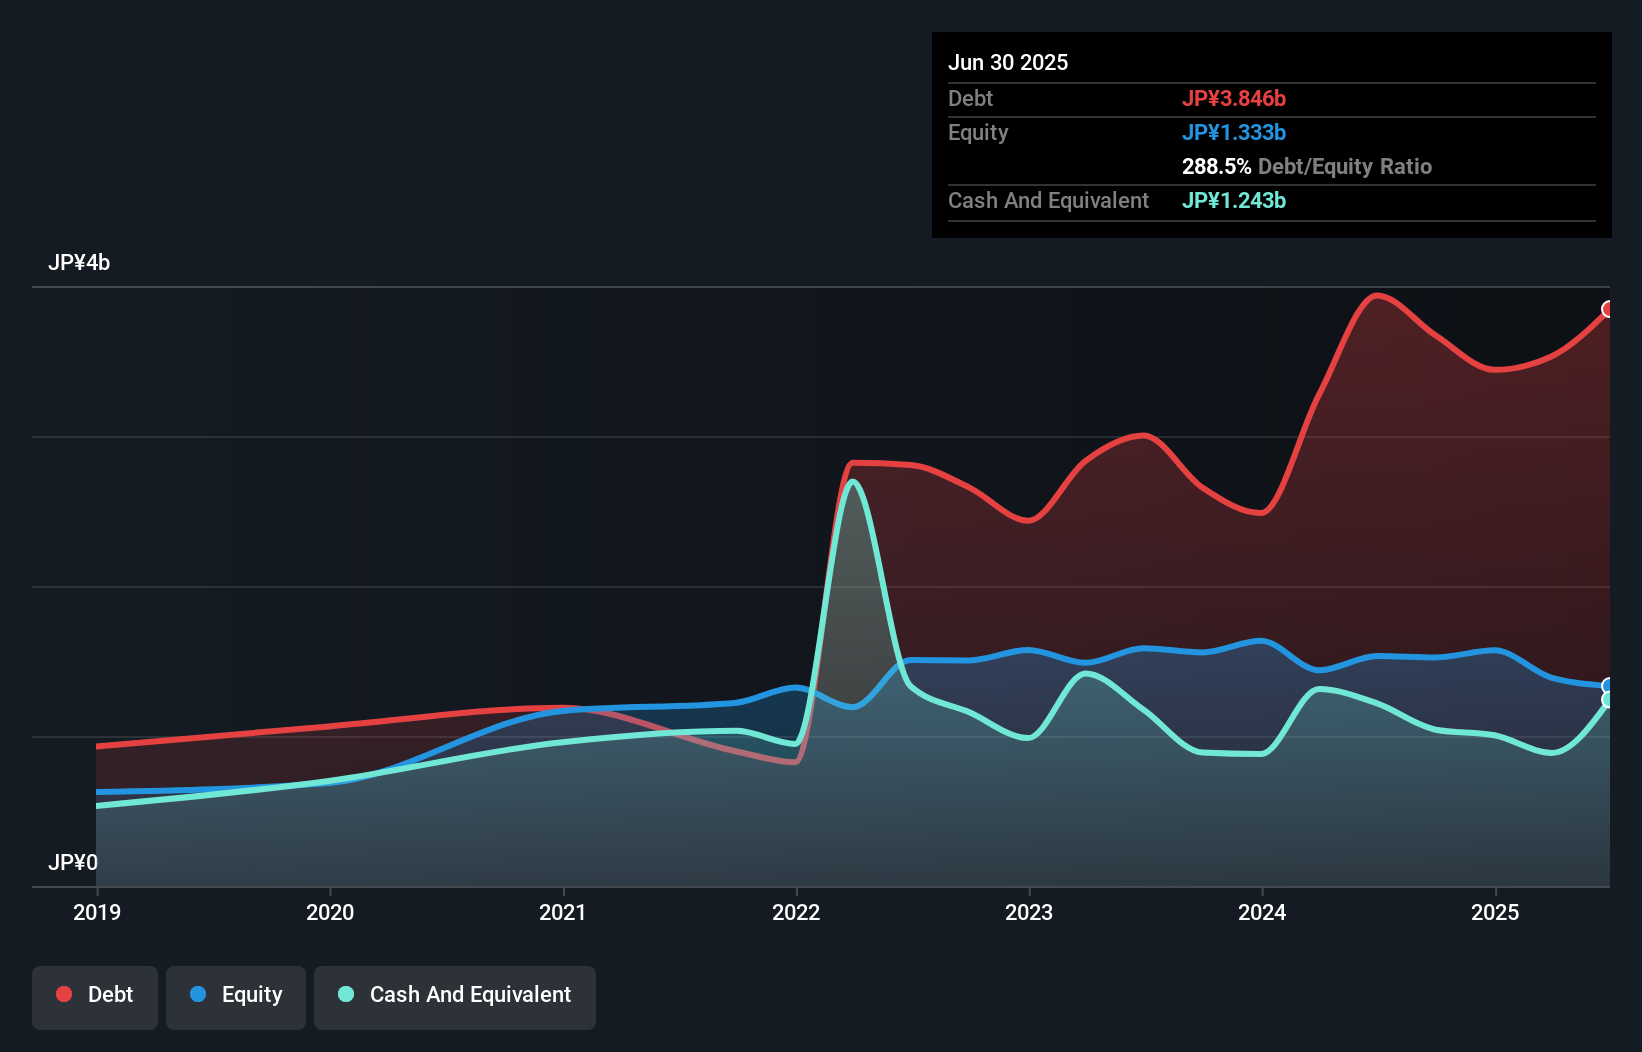
Task: Click the JP¥4b axis label
Action: [79, 262]
